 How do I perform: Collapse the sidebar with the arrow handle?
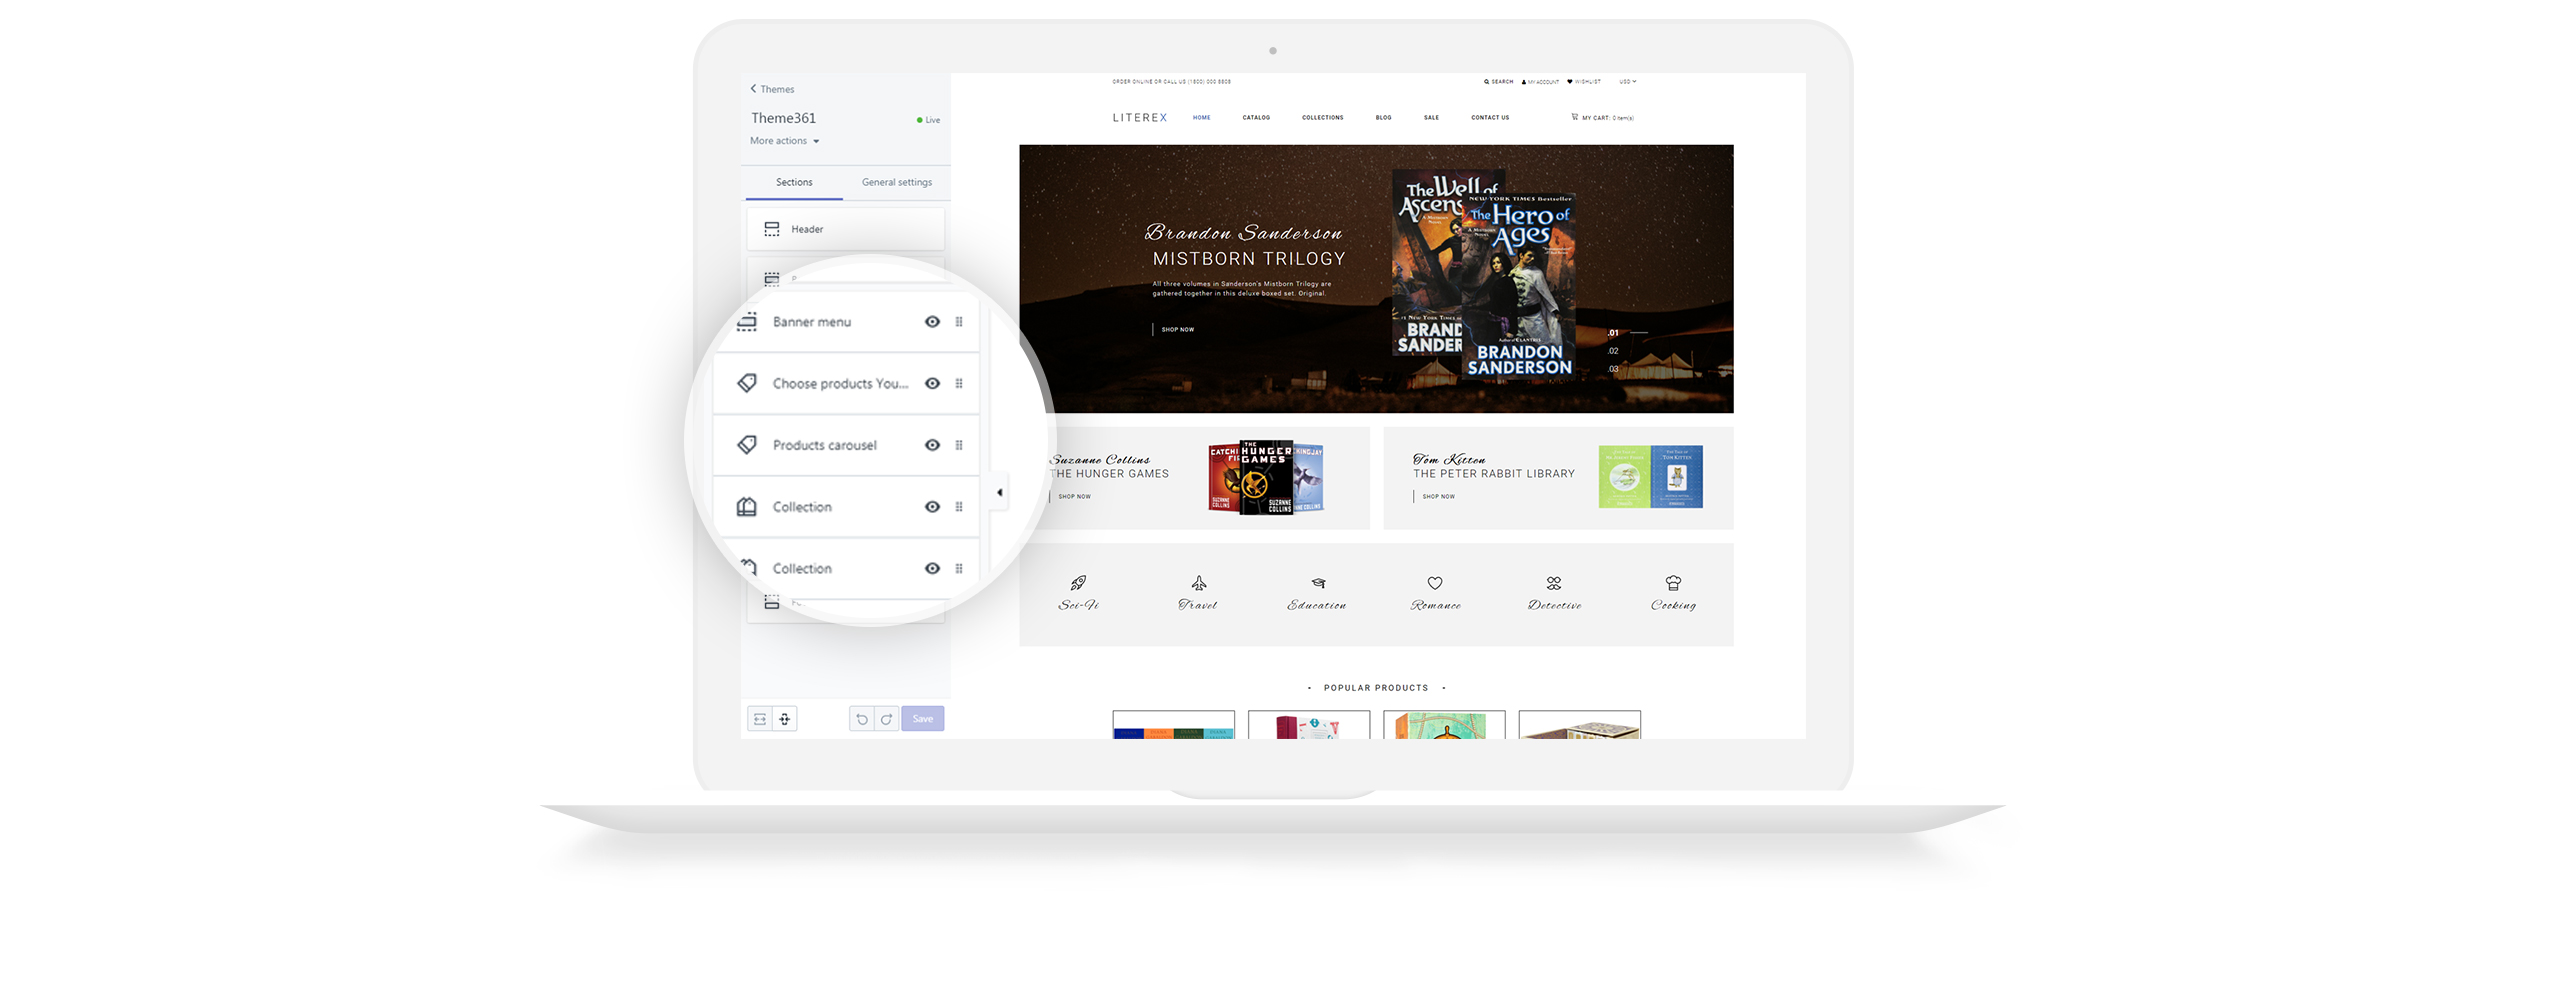coord(999,492)
